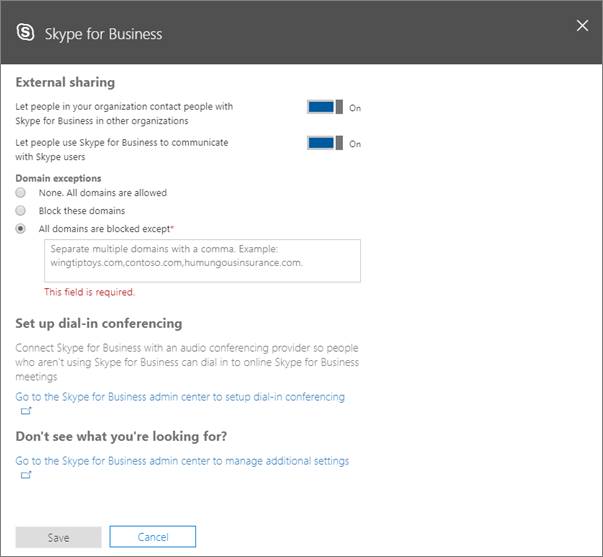Click external link icon under dial-in conferencing
This screenshot has height=557, width=603.
(26, 411)
